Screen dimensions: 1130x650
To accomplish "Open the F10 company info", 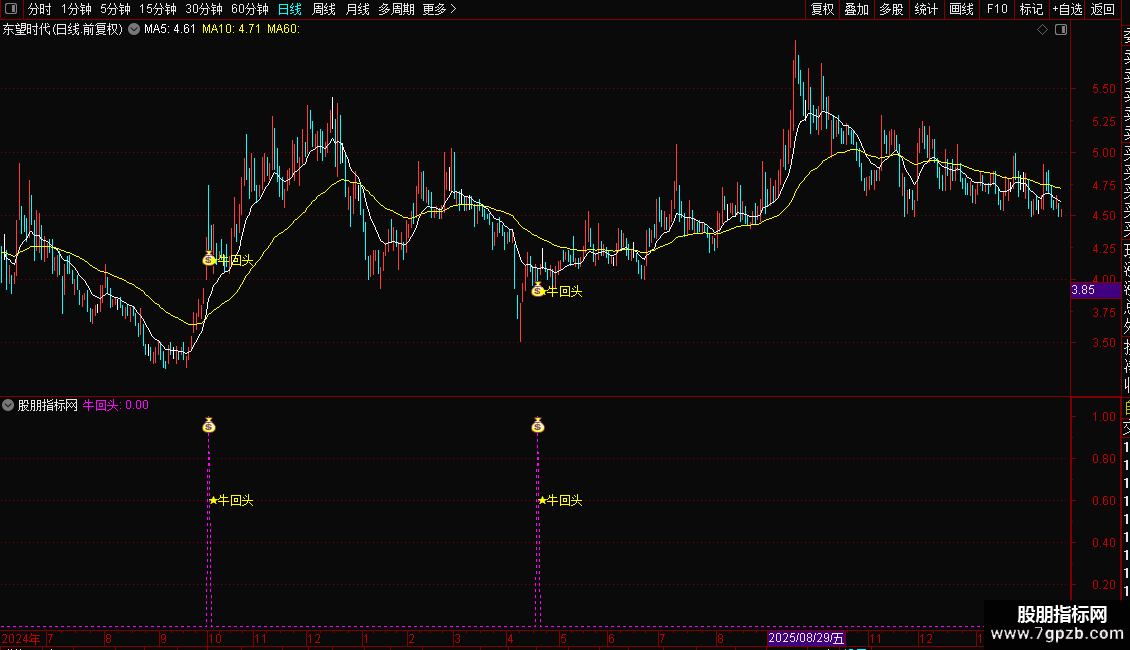I will [x=997, y=9].
